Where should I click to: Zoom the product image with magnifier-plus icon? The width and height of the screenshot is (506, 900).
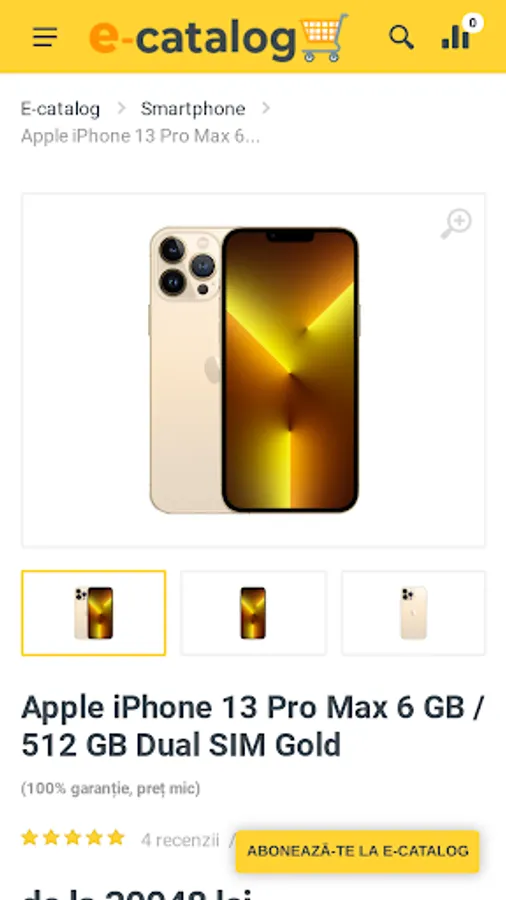pyautogui.click(x=456, y=224)
